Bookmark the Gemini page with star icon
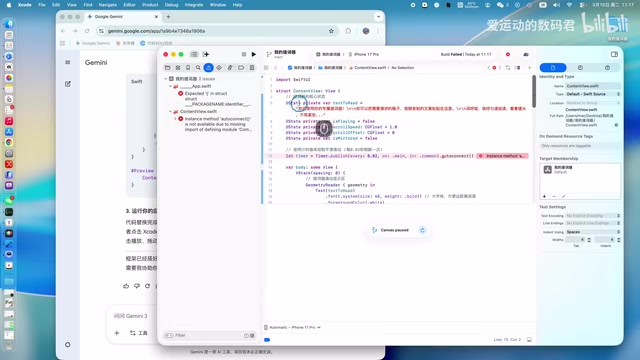The image size is (640, 360). click(x=331, y=31)
